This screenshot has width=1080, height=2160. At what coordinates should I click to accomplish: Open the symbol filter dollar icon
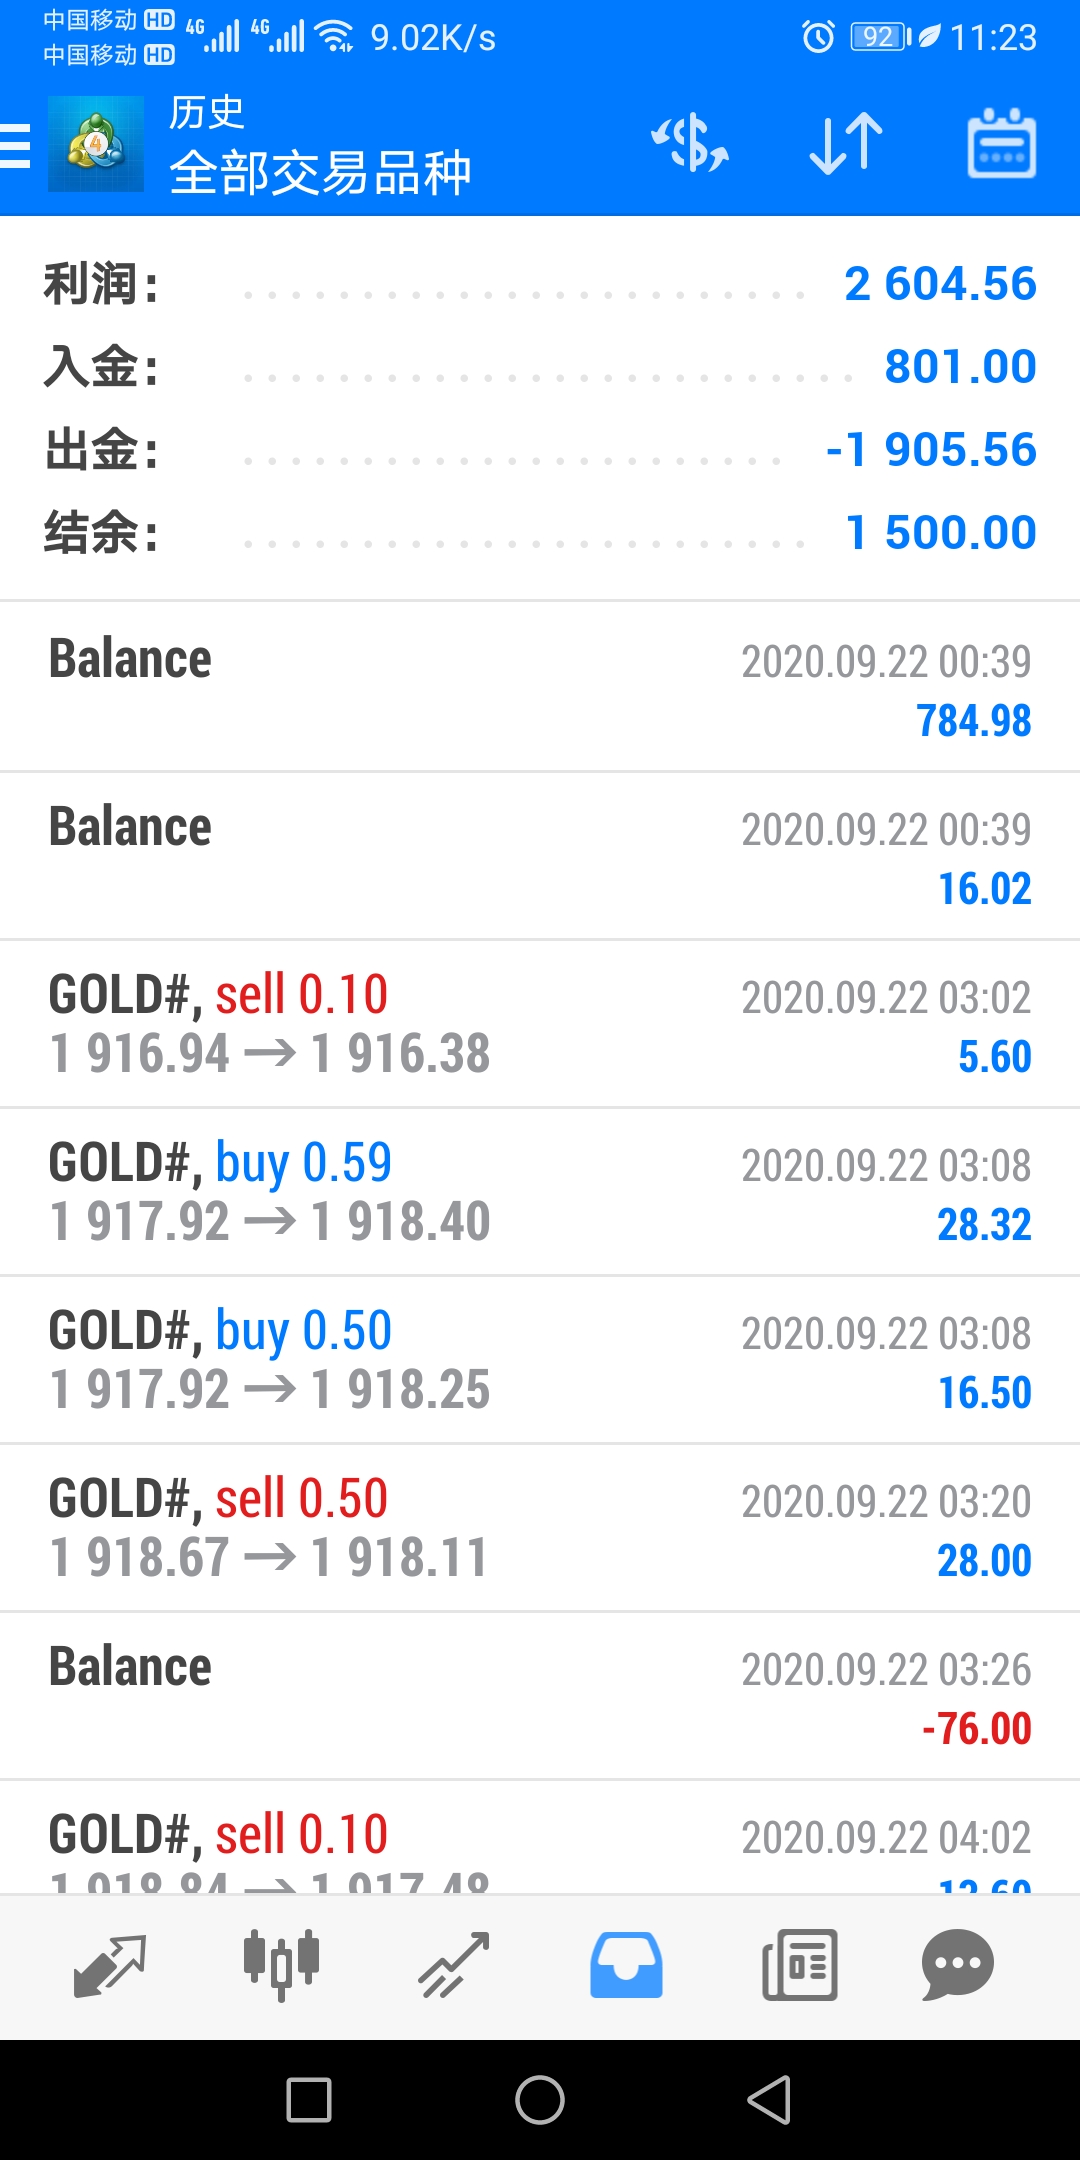(x=690, y=143)
